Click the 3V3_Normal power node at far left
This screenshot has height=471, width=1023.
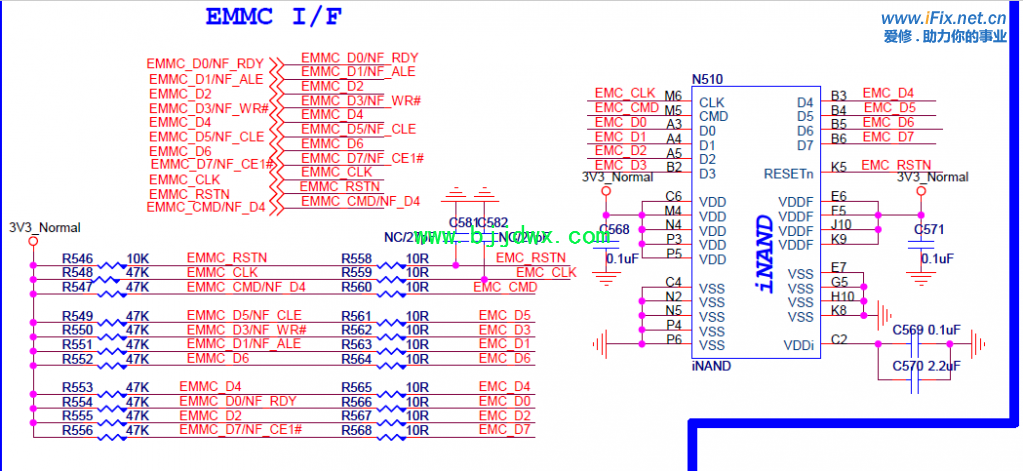tap(33, 241)
